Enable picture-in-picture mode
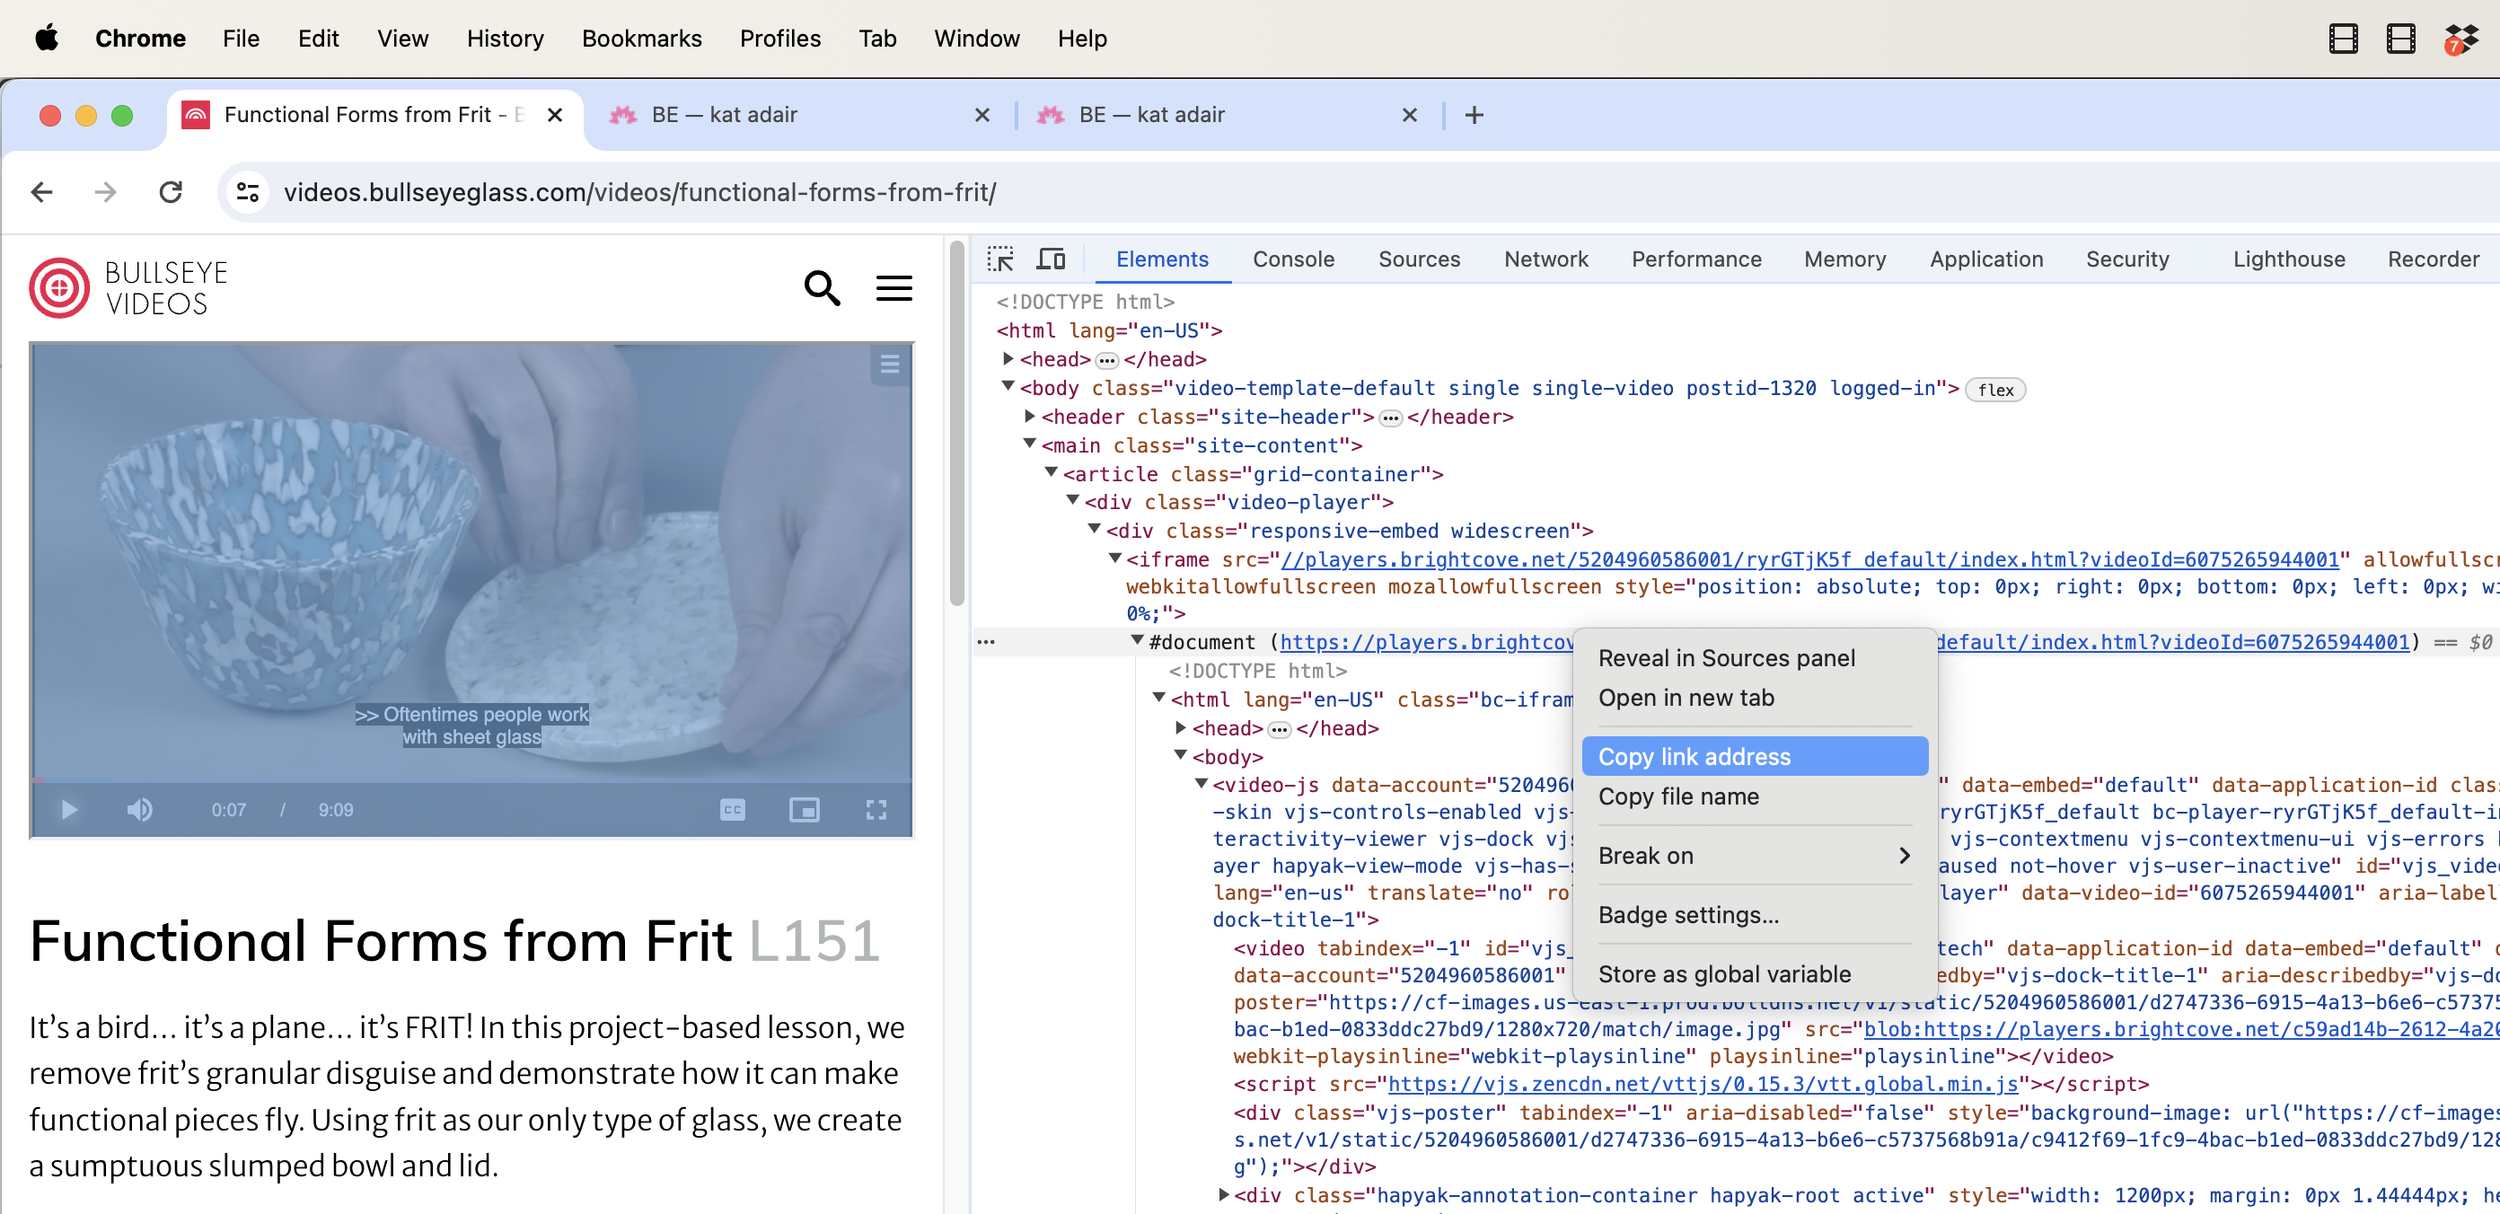The image size is (2500, 1214). [804, 810]
